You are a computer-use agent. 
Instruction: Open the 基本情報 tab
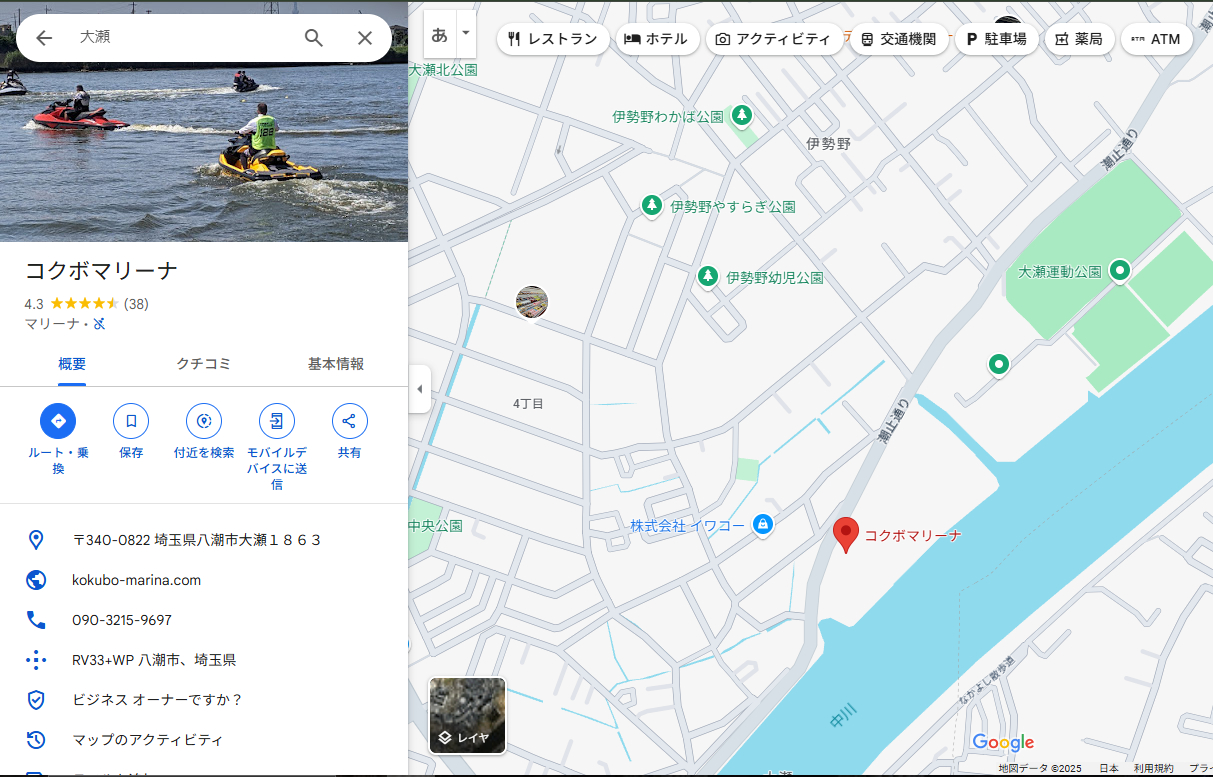[x=336, y=364]
